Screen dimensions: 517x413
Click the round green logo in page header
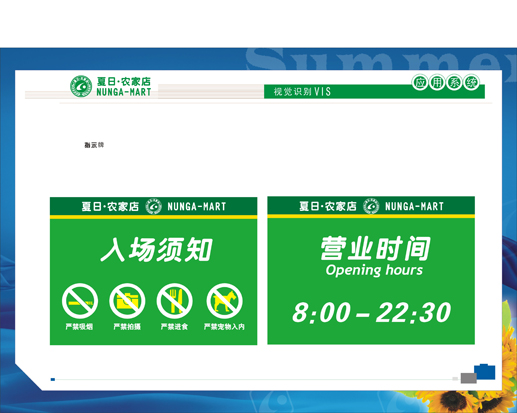pyautogui.click(x=81, y=86)
